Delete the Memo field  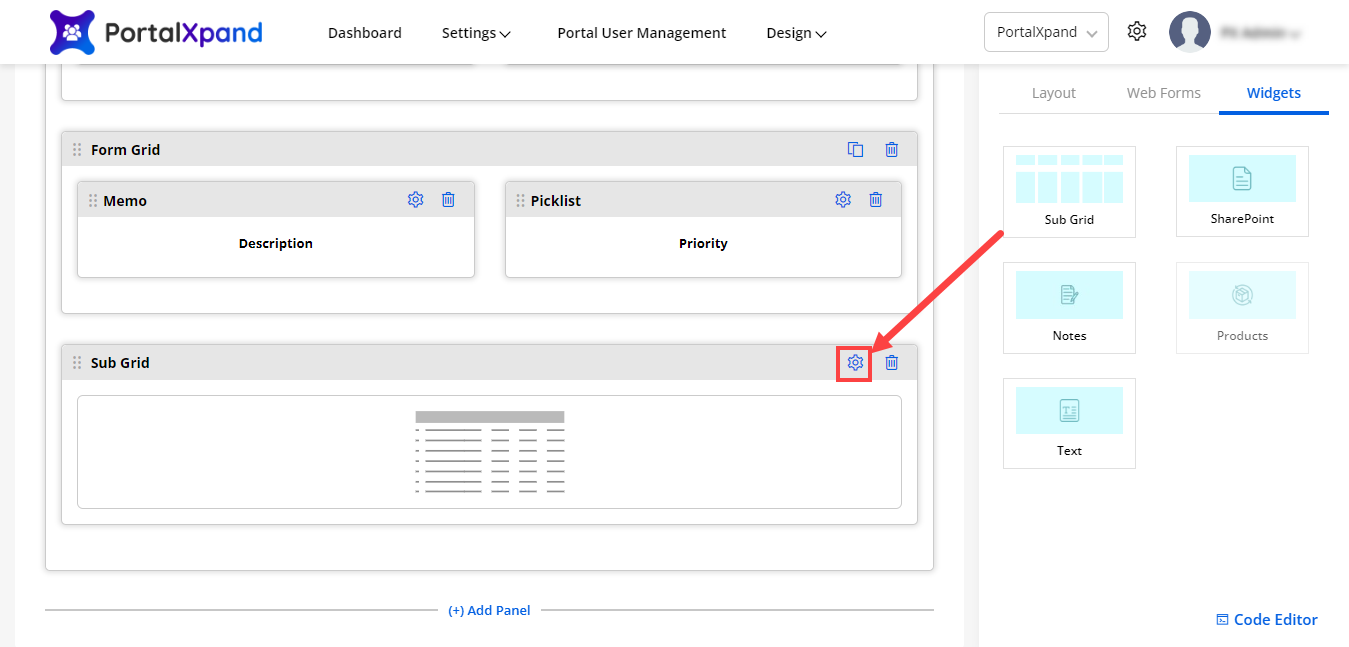pos(448,200)
